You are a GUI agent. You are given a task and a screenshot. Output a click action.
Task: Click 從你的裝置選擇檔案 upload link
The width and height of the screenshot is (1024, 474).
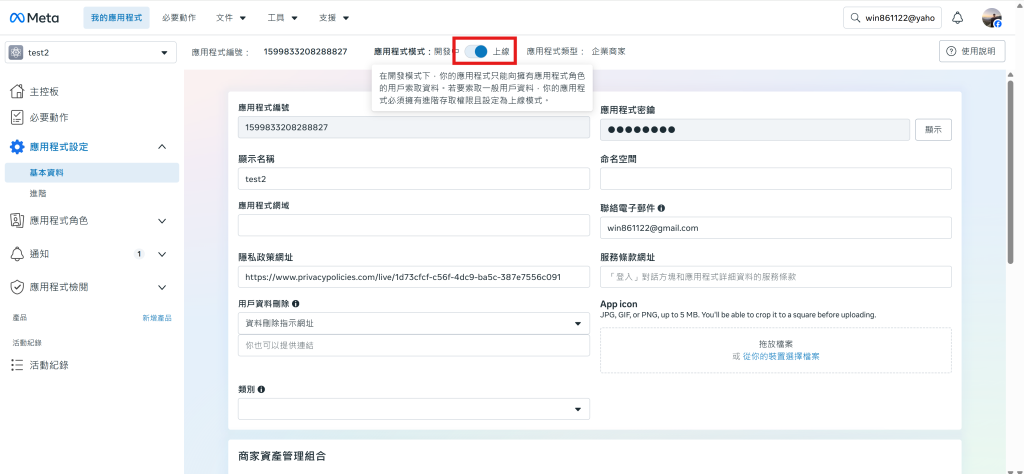coord(781,356)
